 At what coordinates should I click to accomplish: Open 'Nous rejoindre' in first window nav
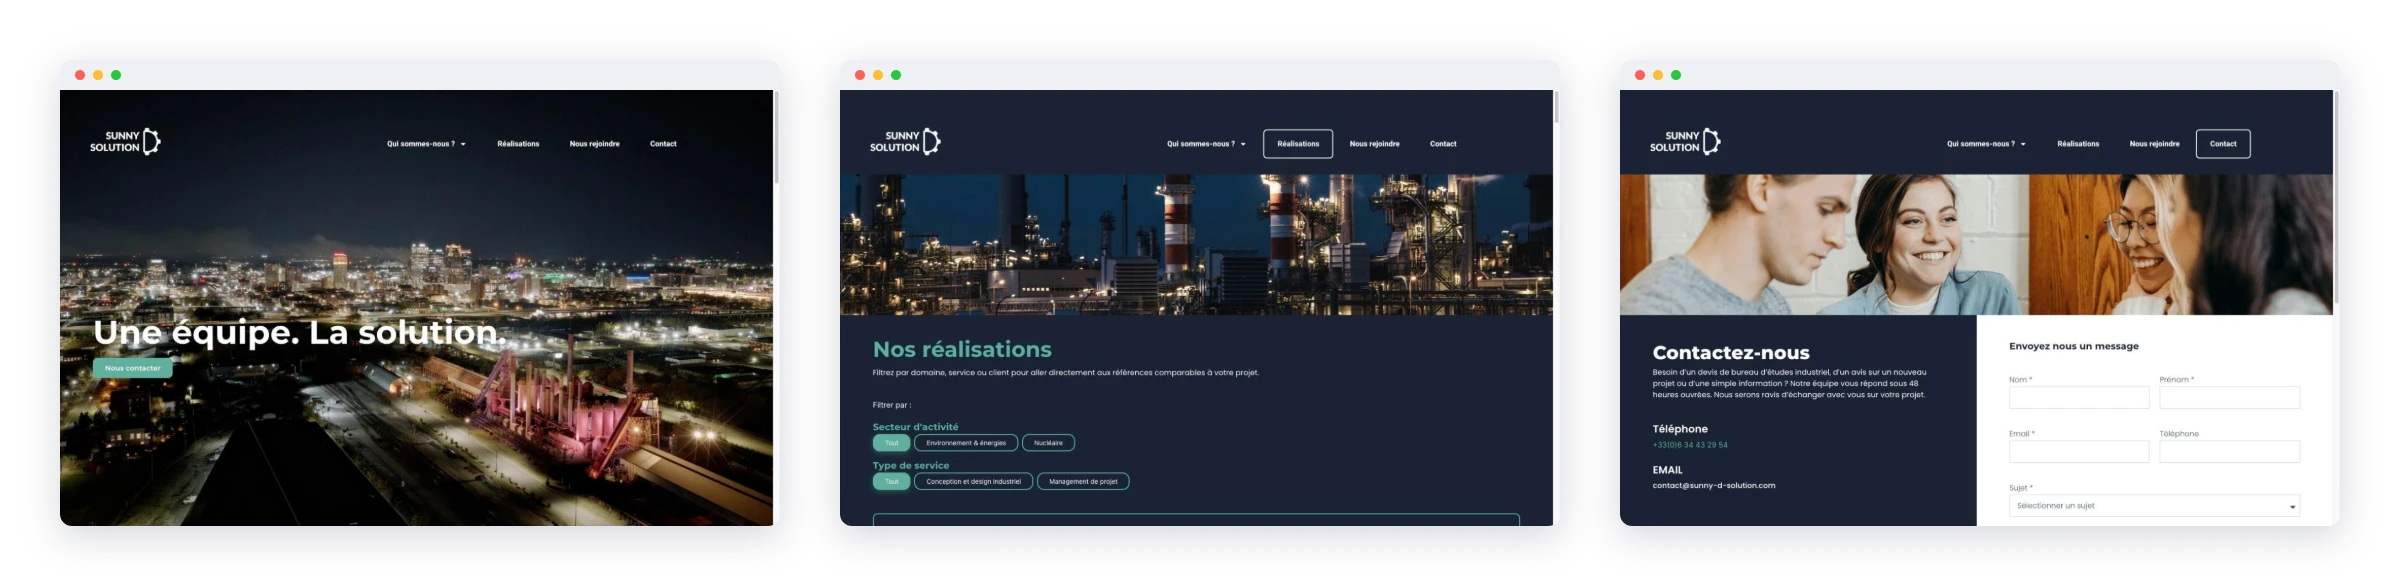tap(594, 144)
